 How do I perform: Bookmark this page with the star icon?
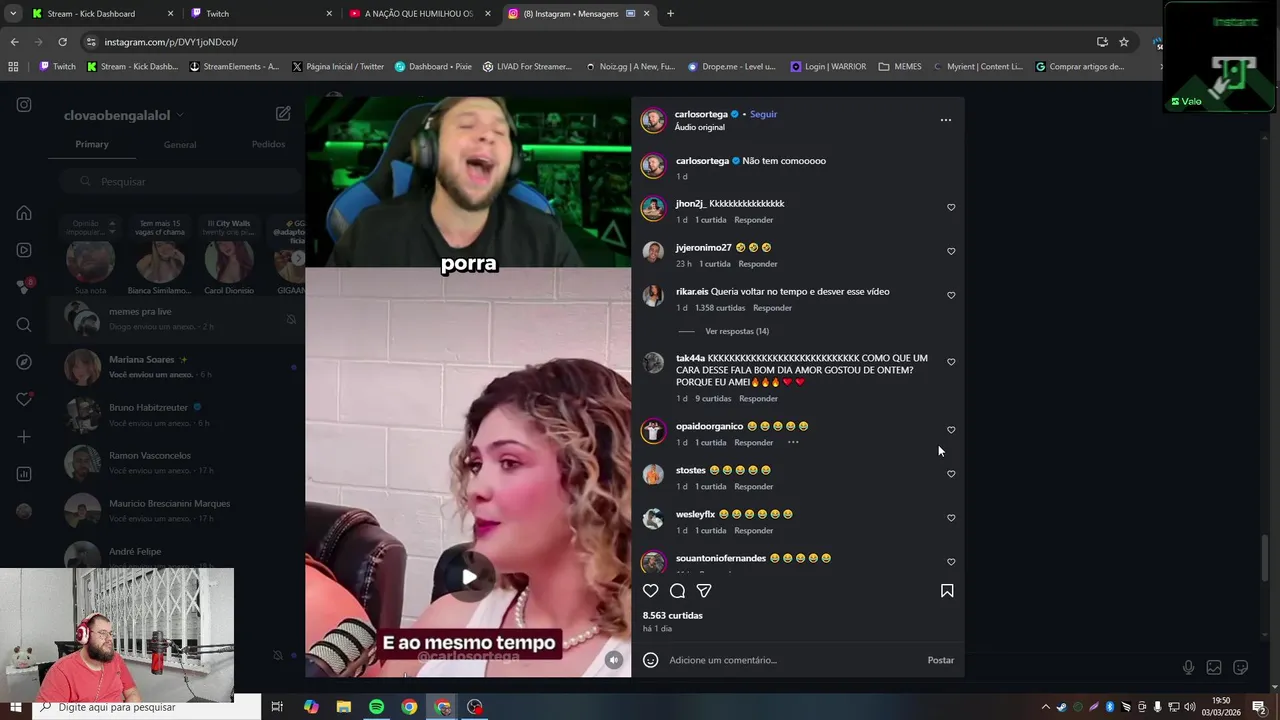[x=1124, y=42]
